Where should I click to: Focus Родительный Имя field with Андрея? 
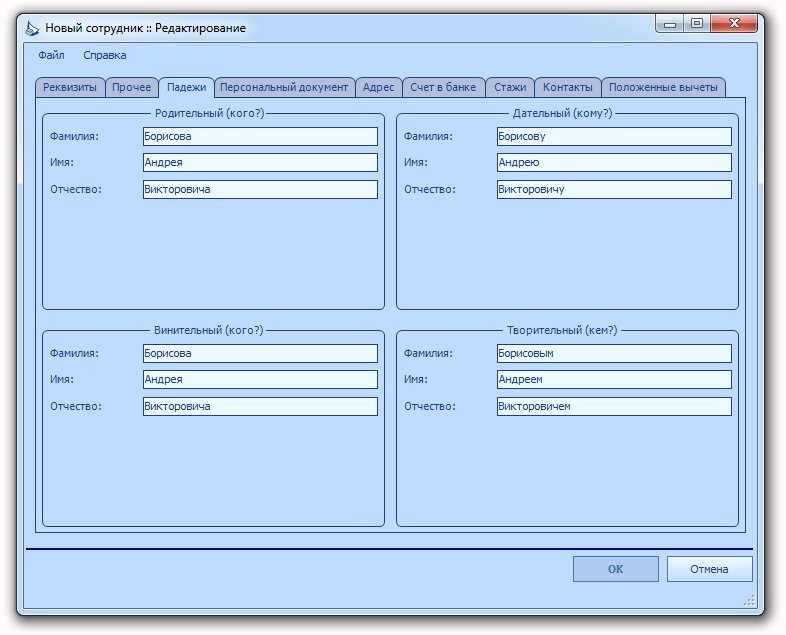[260, 162]
